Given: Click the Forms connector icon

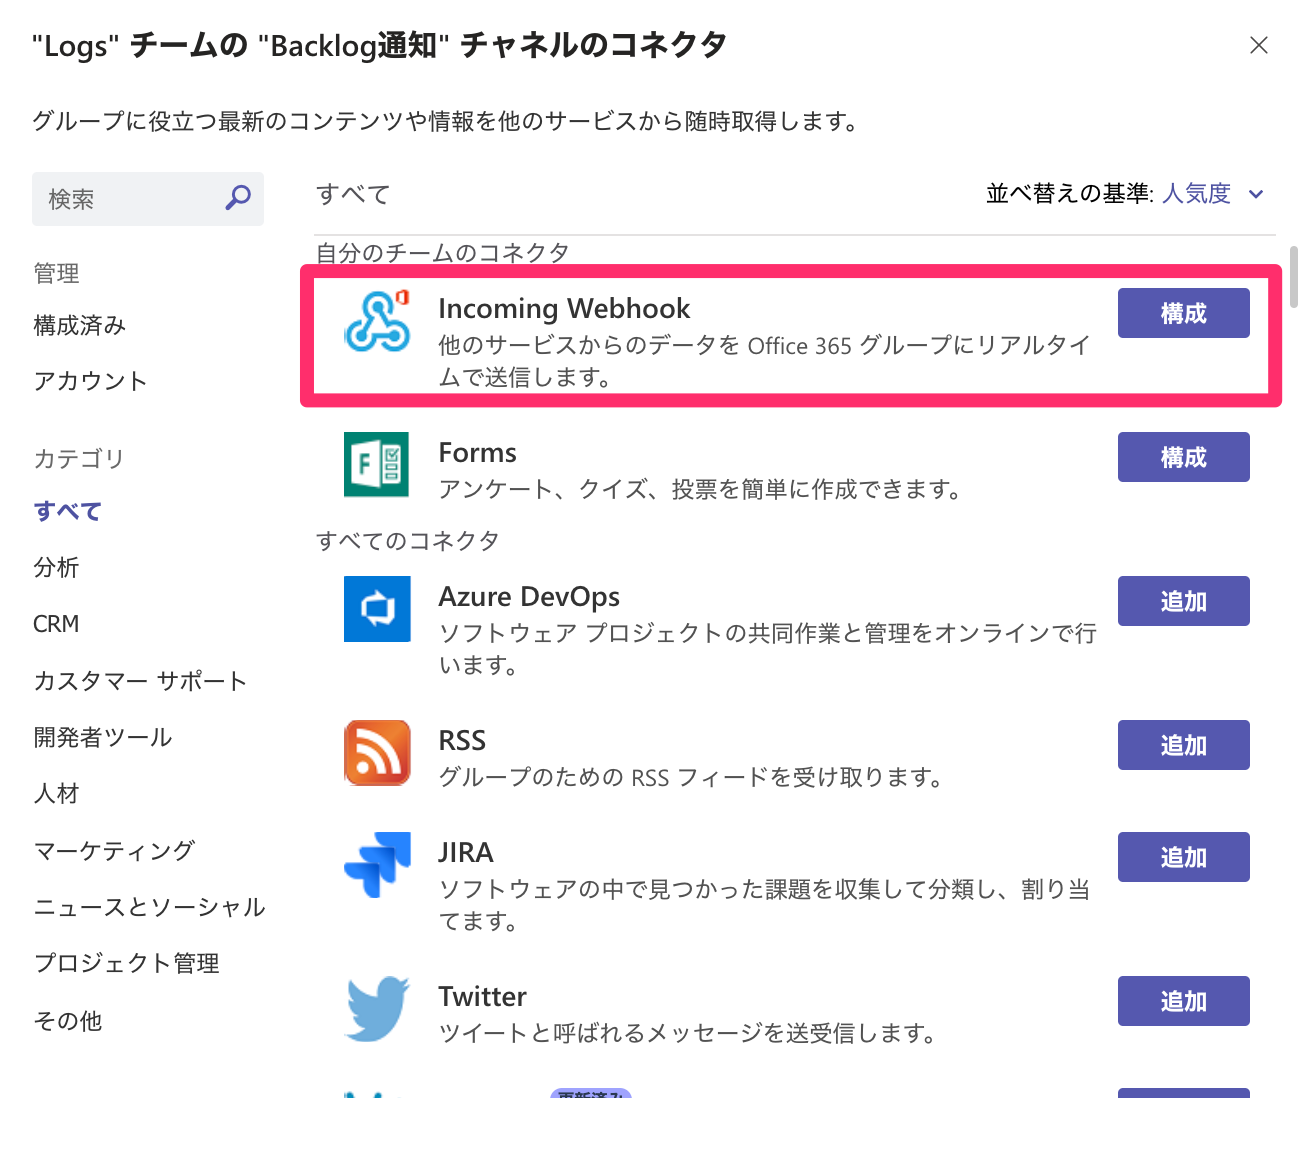Looking at the screenshot, I should coord(377,465).
